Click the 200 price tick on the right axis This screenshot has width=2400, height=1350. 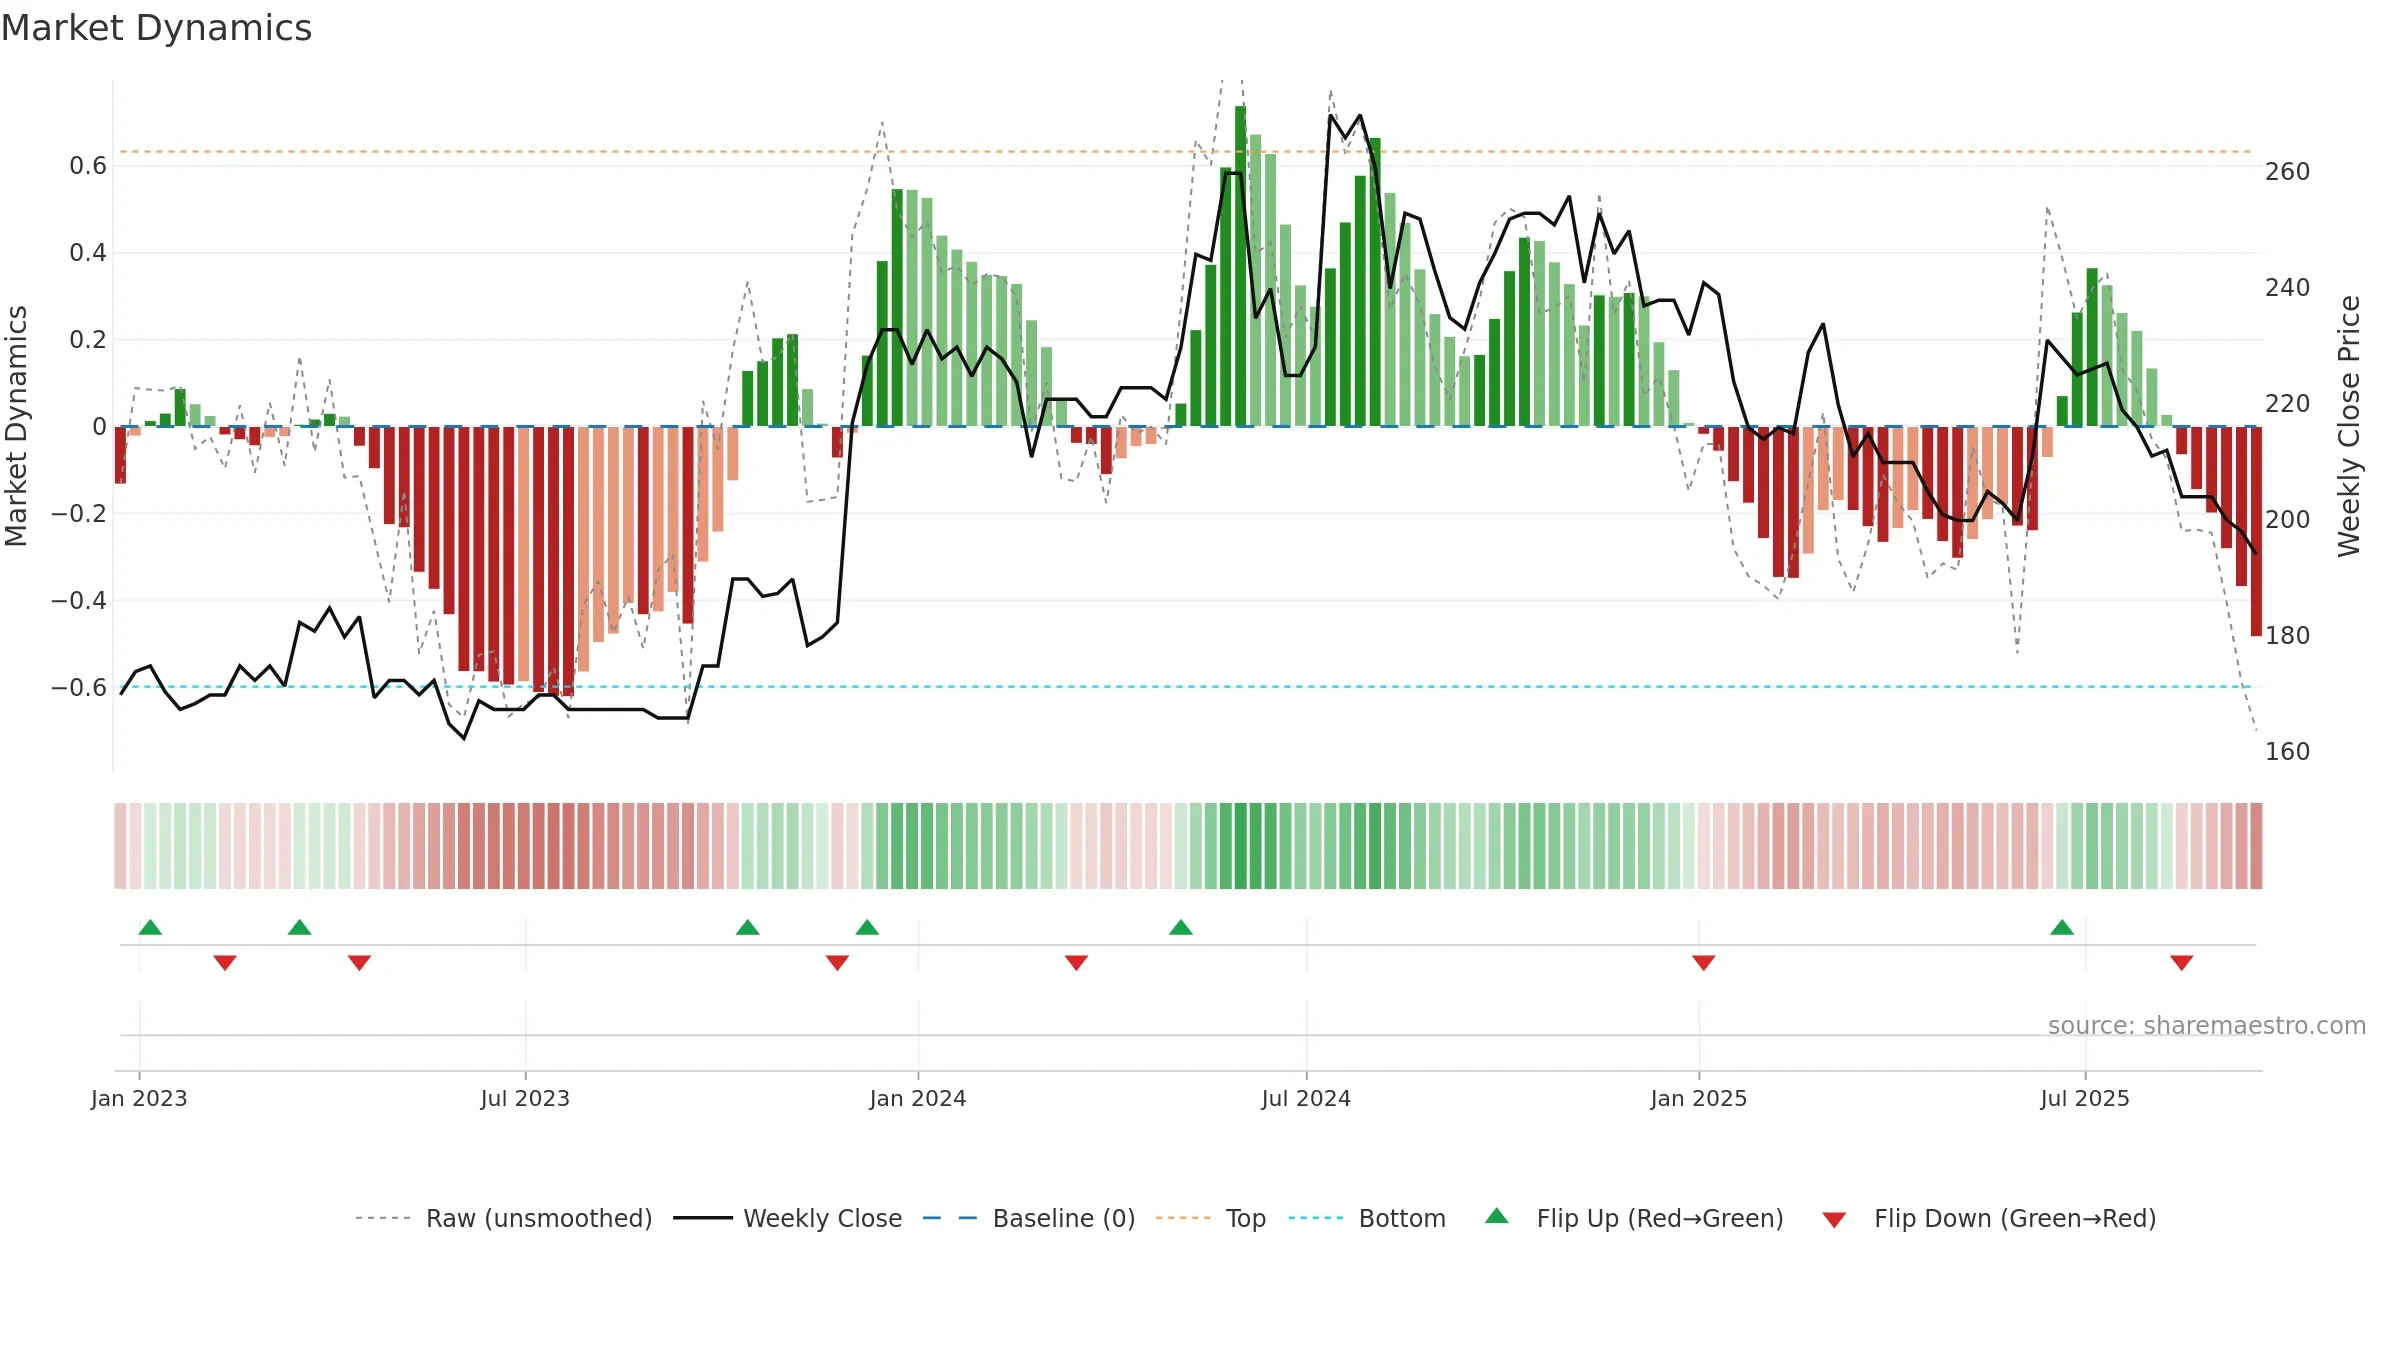pos(2288,520)
